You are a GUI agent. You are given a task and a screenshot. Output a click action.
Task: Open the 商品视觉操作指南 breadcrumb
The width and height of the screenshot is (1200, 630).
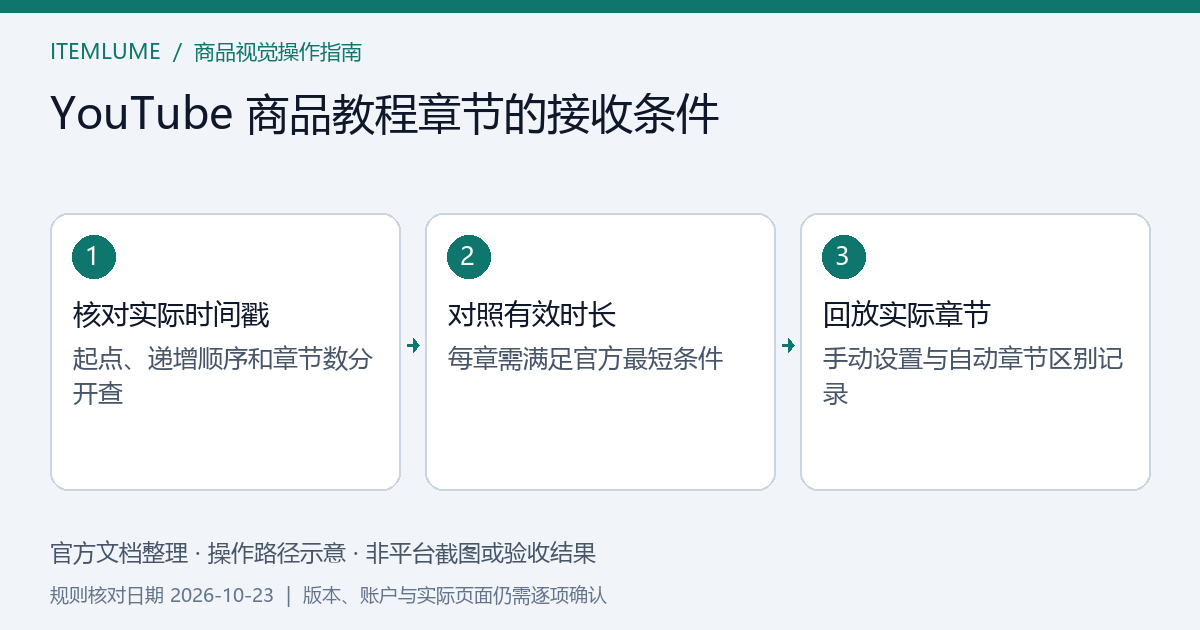[x=278, y=52]
